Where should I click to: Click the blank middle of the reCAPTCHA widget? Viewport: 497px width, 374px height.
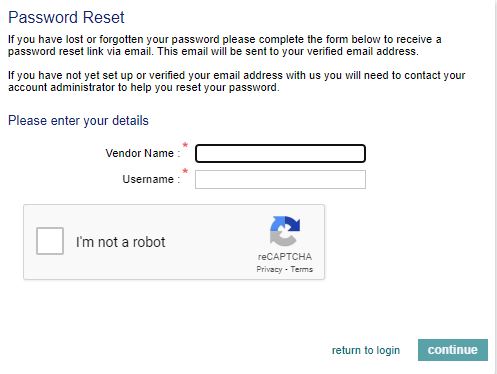point(213,242)
